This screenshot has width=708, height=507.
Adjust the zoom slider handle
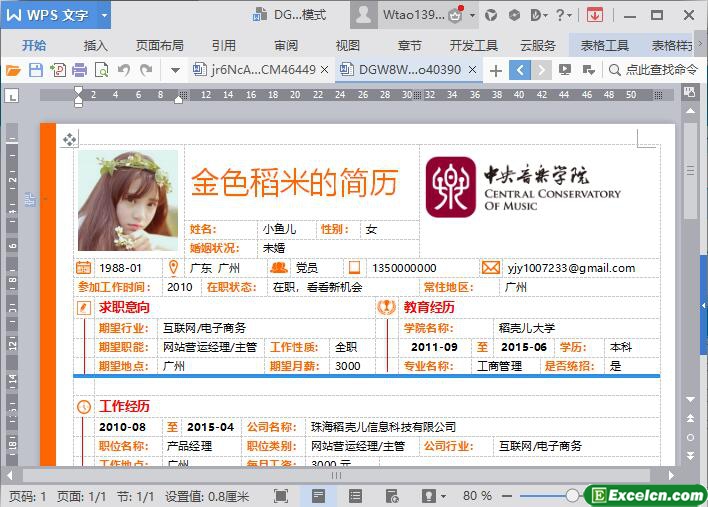(x=573, y=496)
